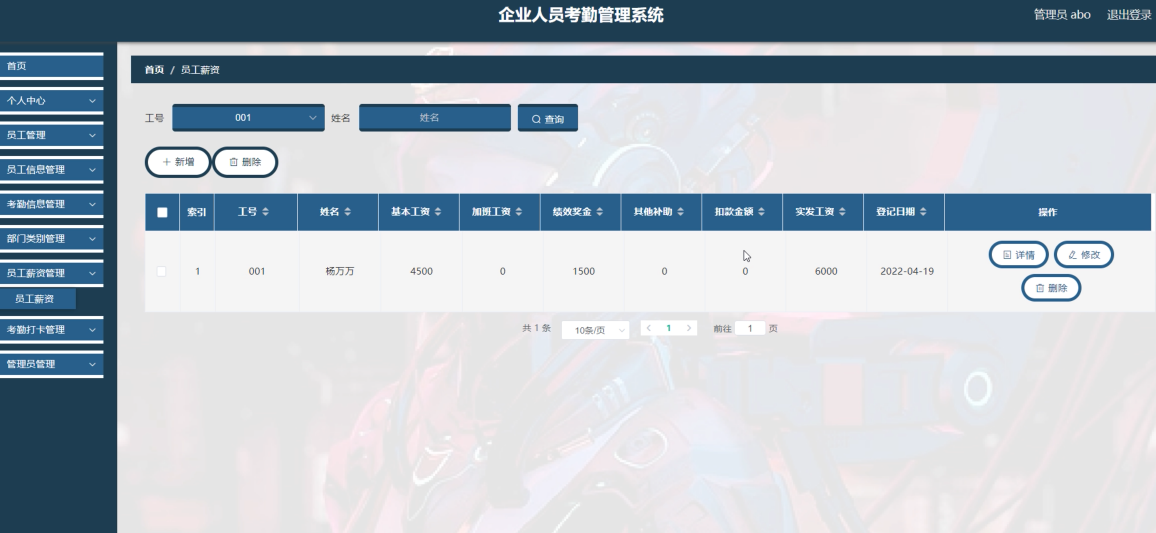Screen dimensions: 1156x533
Task: Select the 员工薪资 submenu item
Action: (35, 299)
